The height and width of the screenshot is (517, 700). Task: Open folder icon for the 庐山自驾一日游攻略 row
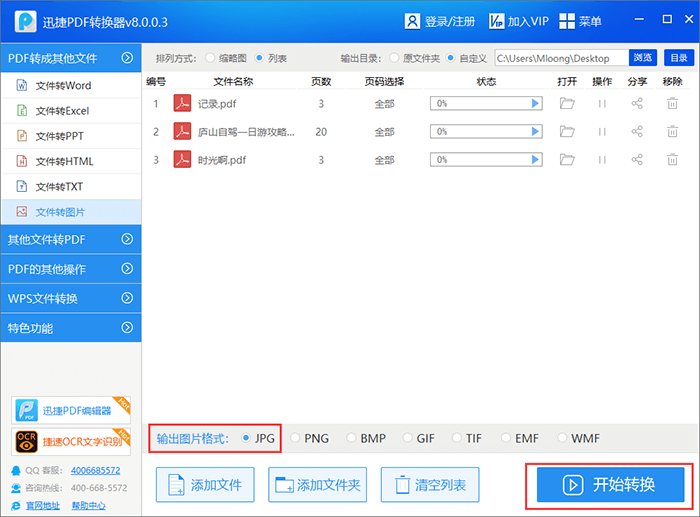567,132
